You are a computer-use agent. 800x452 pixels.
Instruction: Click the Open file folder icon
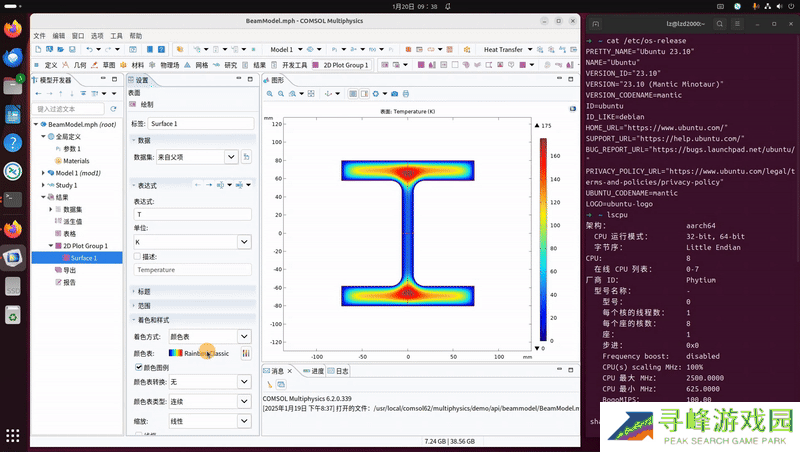[x=61, y=49]
